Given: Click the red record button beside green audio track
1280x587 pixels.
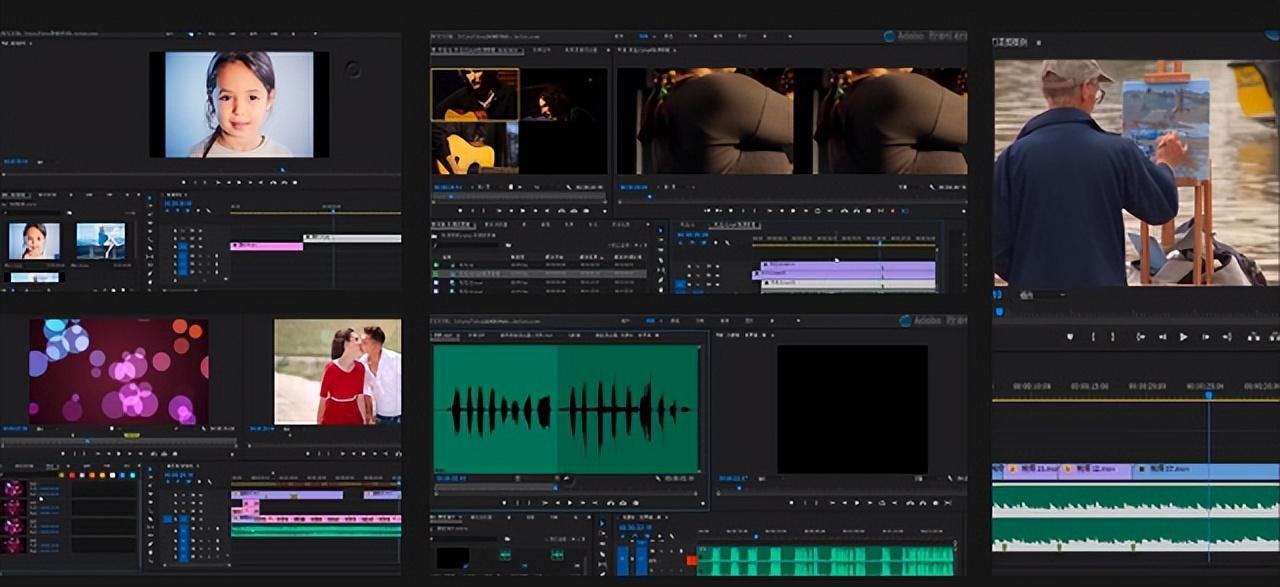Looking at the screenshot, I should (691, 560).
